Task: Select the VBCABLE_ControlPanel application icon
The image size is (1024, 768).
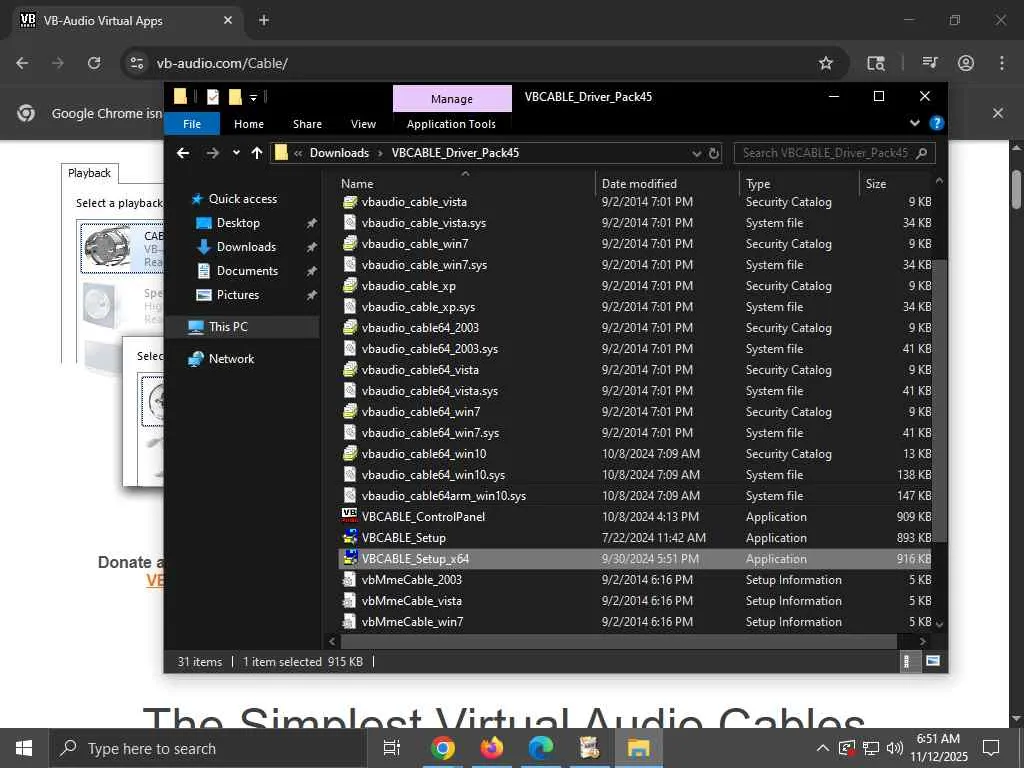Action: pos(350,516)
